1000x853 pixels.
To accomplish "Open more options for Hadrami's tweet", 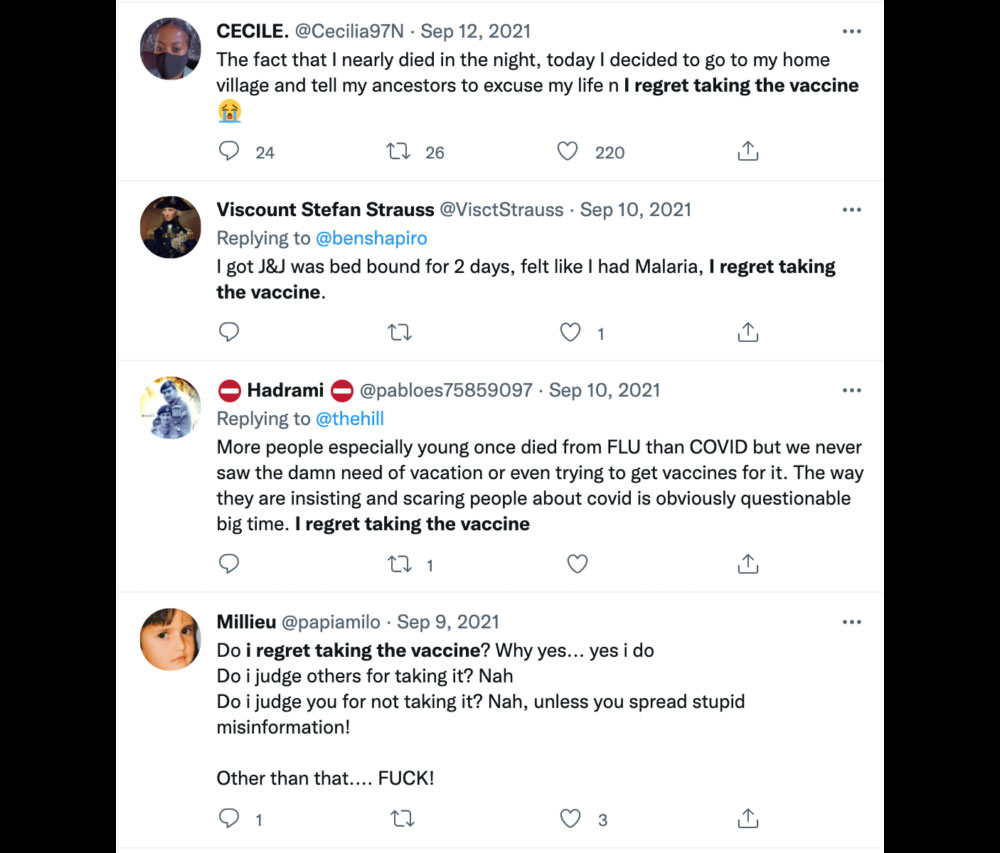I will (x=852, y=390).
